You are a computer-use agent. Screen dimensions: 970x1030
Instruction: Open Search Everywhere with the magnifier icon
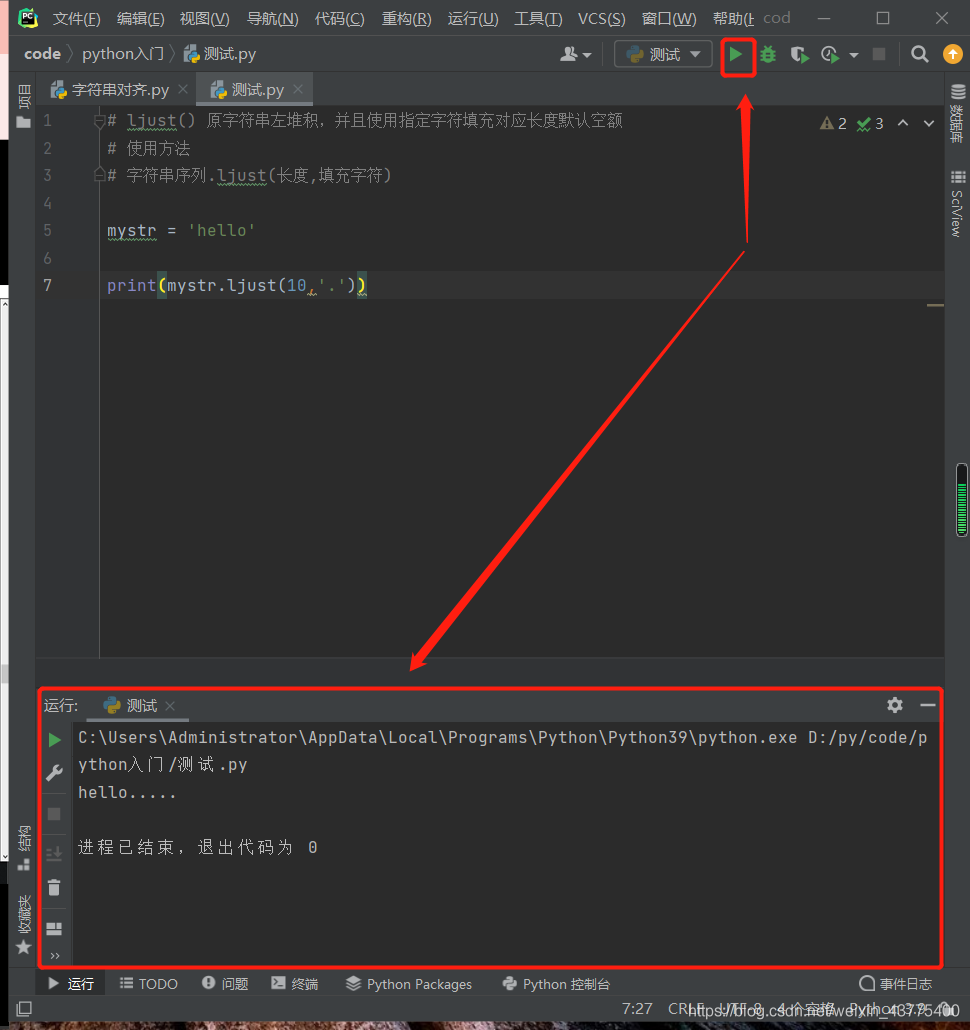[x=919, y=54]
